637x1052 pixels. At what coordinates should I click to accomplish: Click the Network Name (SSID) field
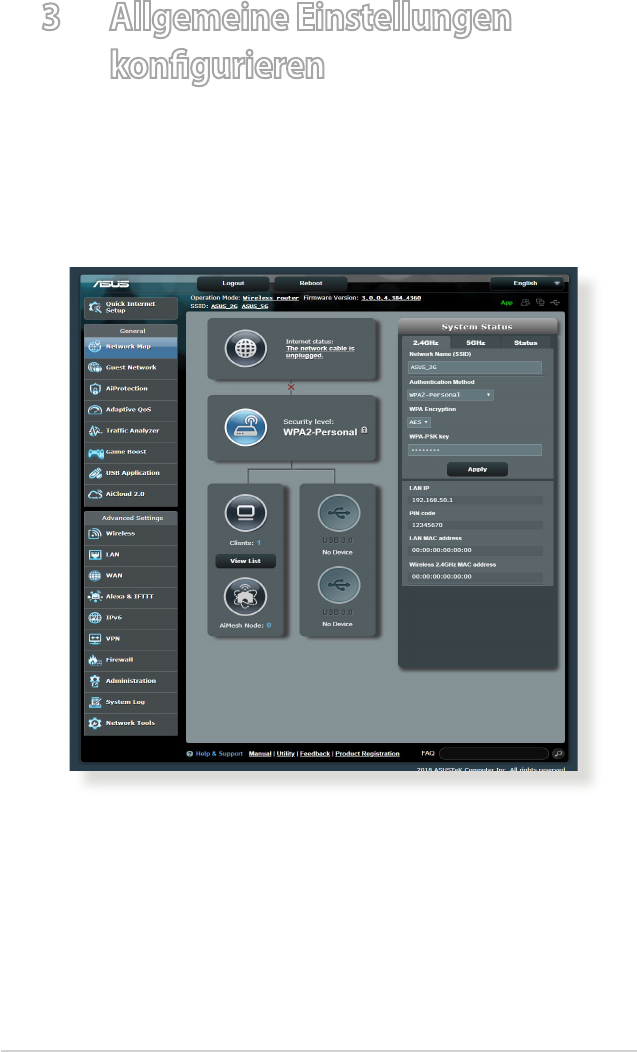(x=475, y=368)
